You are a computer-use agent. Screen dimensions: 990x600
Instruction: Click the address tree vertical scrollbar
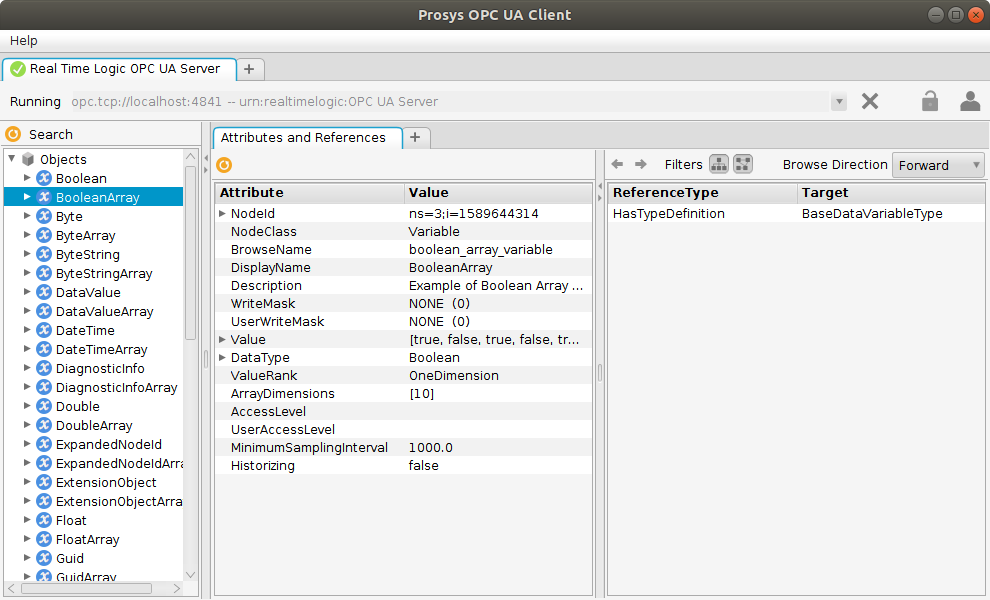coord(190,253)
